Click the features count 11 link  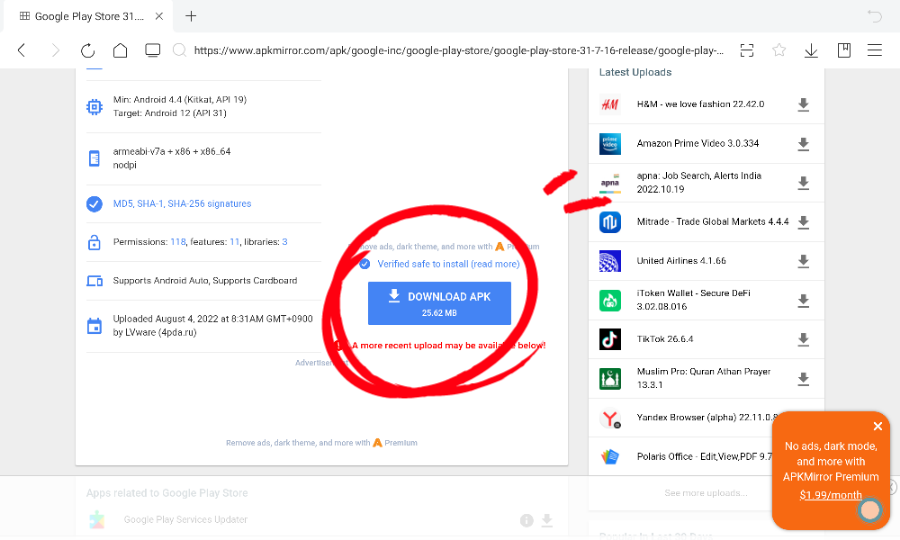click(x=234, y=242)
